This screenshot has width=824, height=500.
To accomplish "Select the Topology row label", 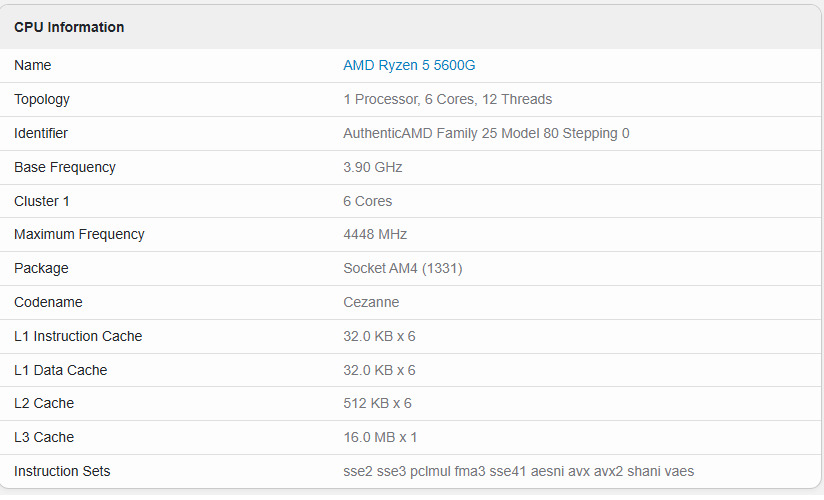I will click(42, 99).
